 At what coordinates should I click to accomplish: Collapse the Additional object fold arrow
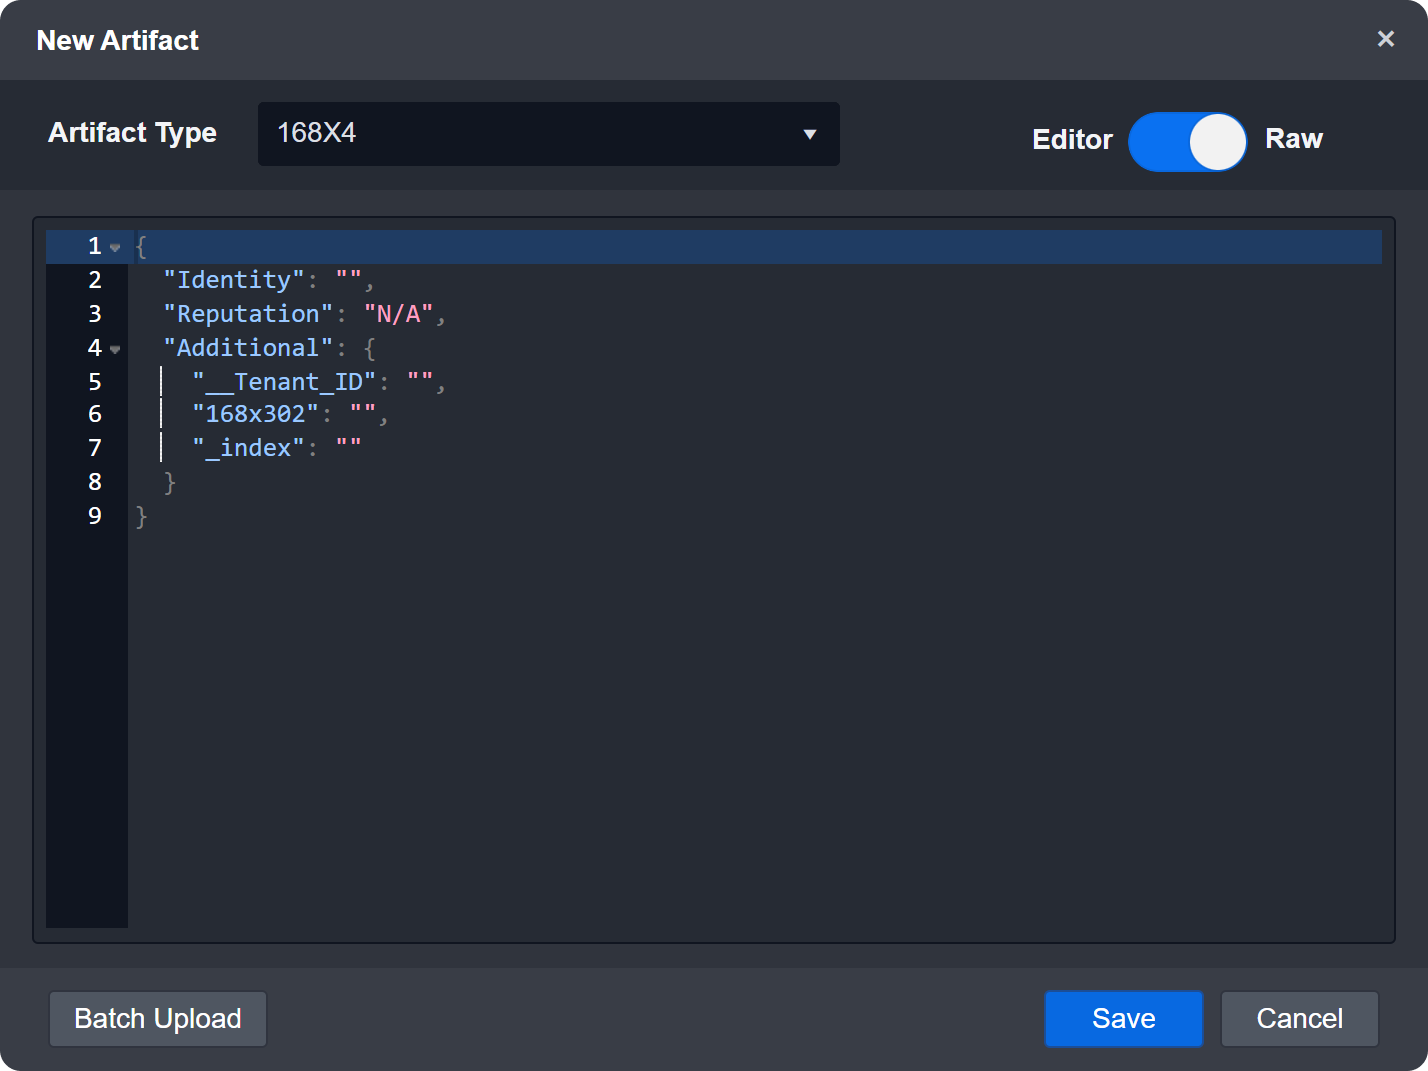click(115, 349)
